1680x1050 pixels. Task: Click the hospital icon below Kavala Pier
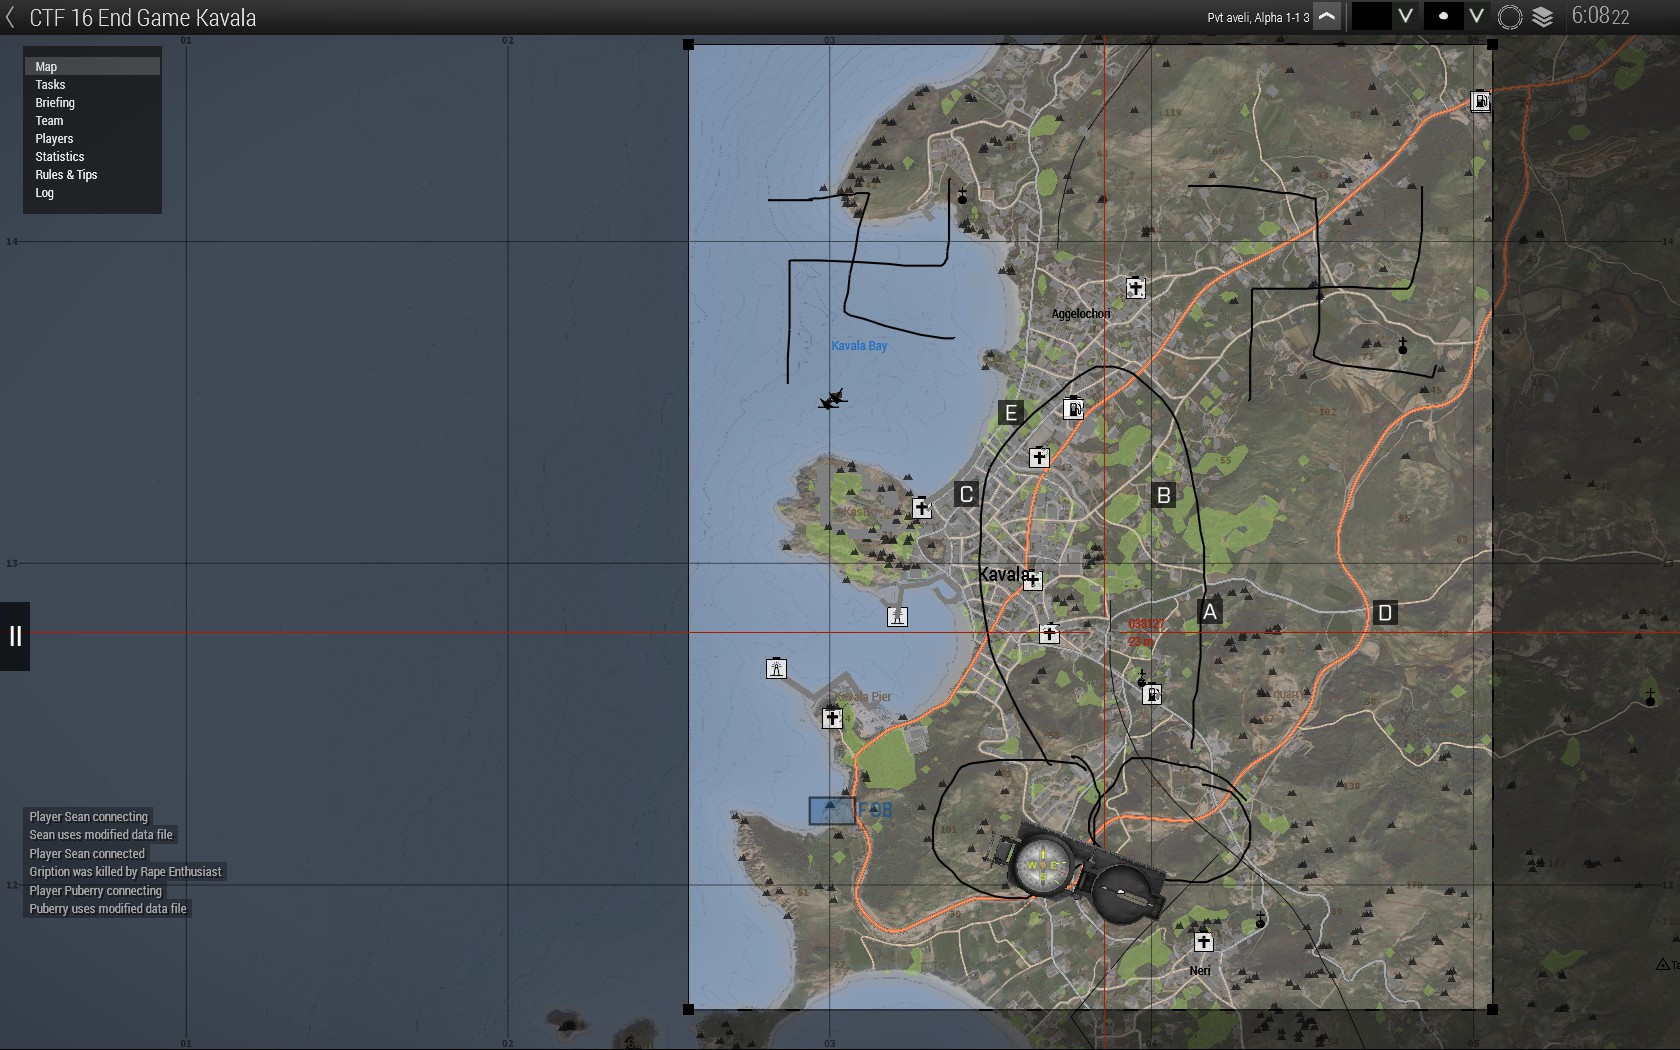click(832, 717)
